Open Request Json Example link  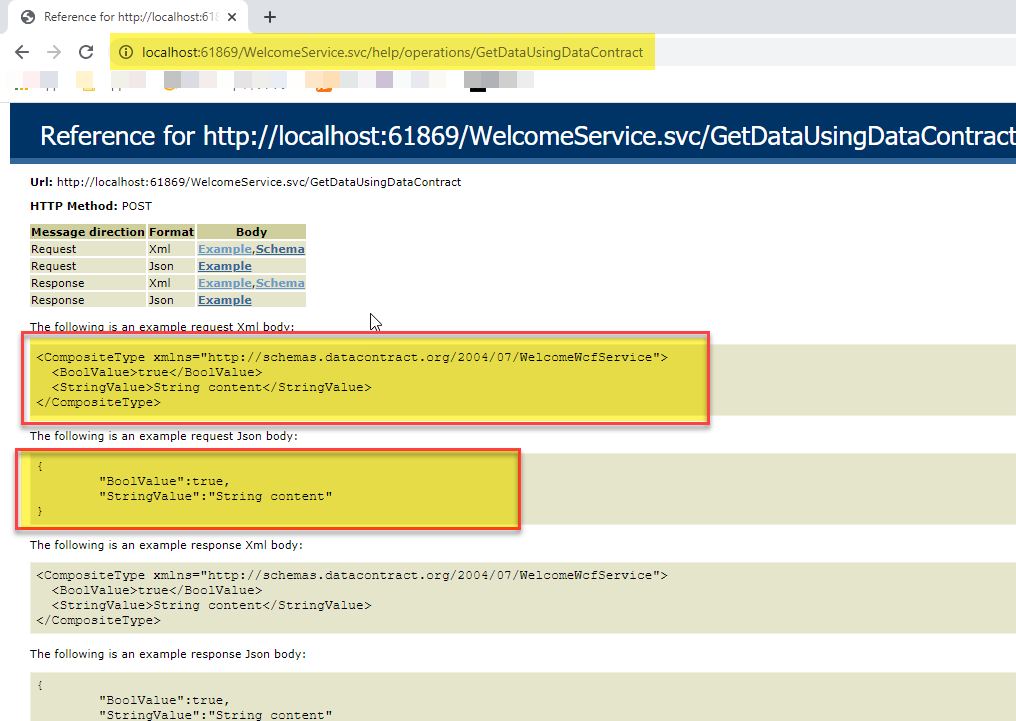(225, 266)
